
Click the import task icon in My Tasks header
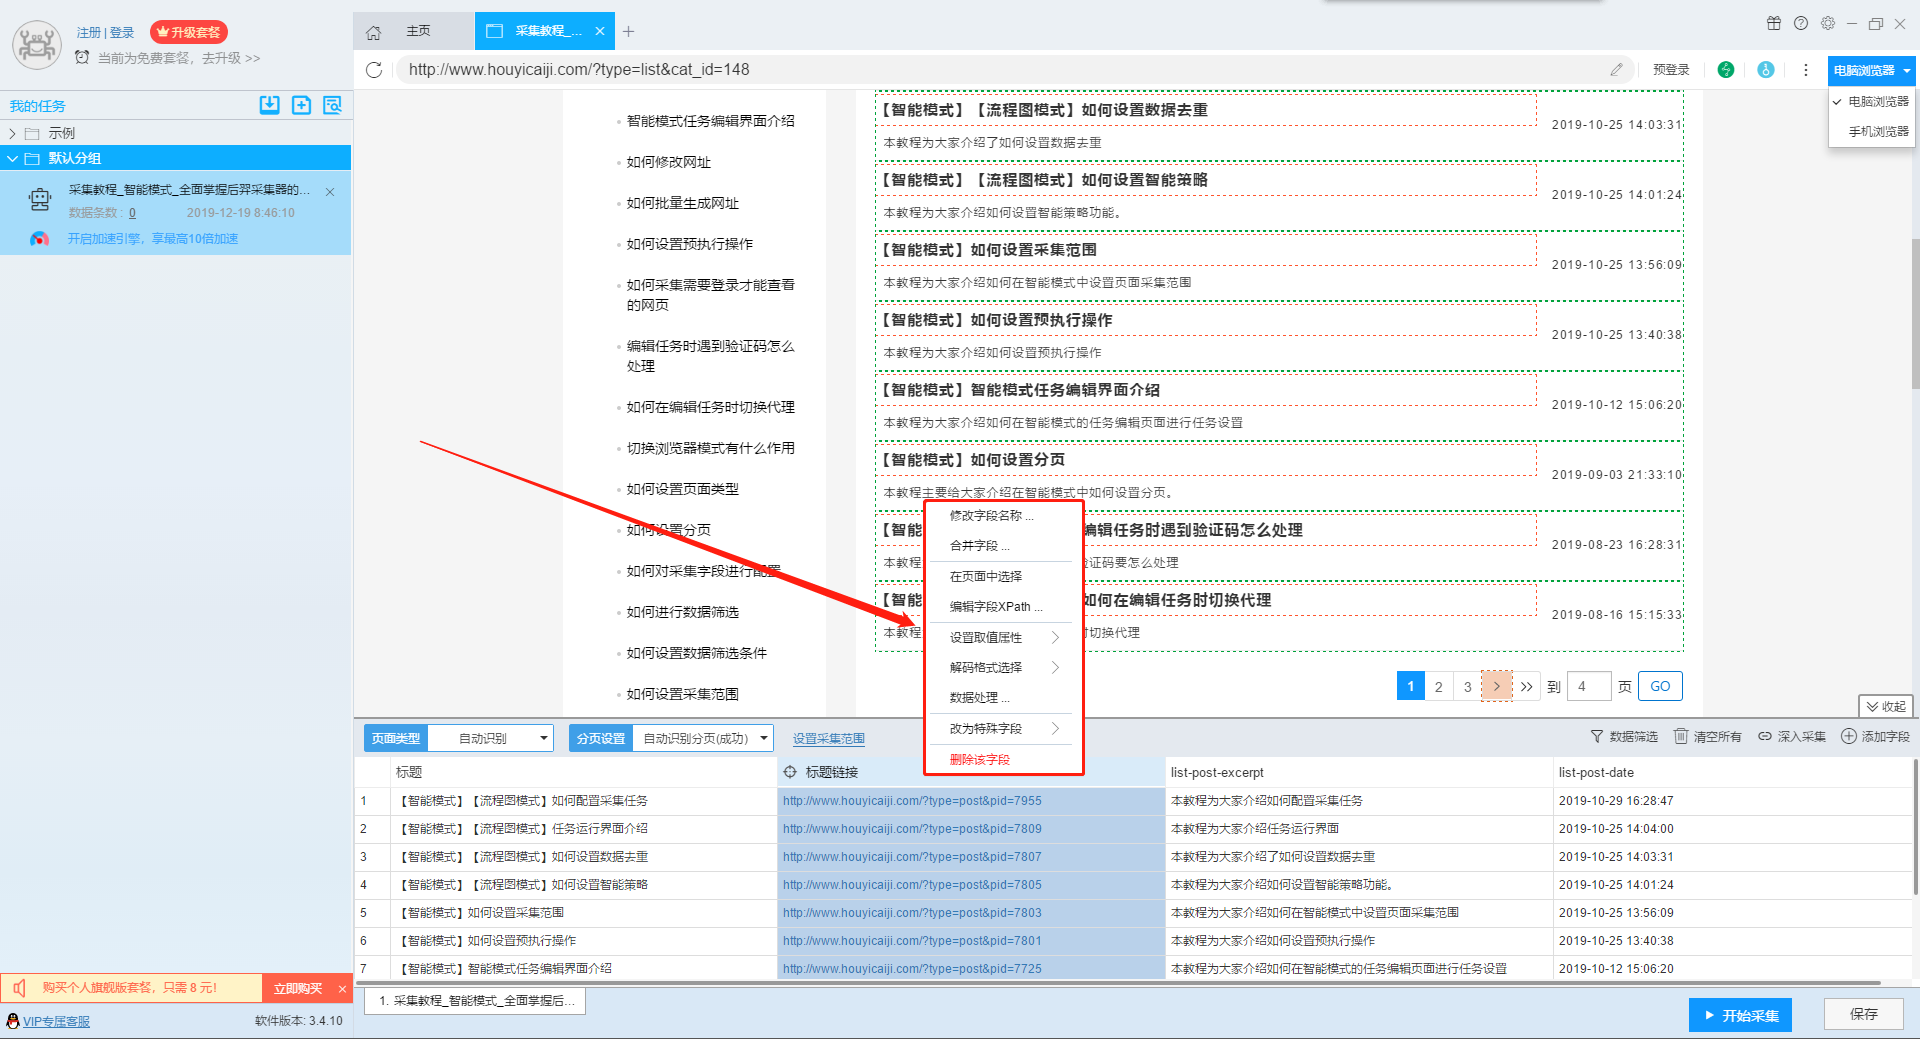coord(270,105)
